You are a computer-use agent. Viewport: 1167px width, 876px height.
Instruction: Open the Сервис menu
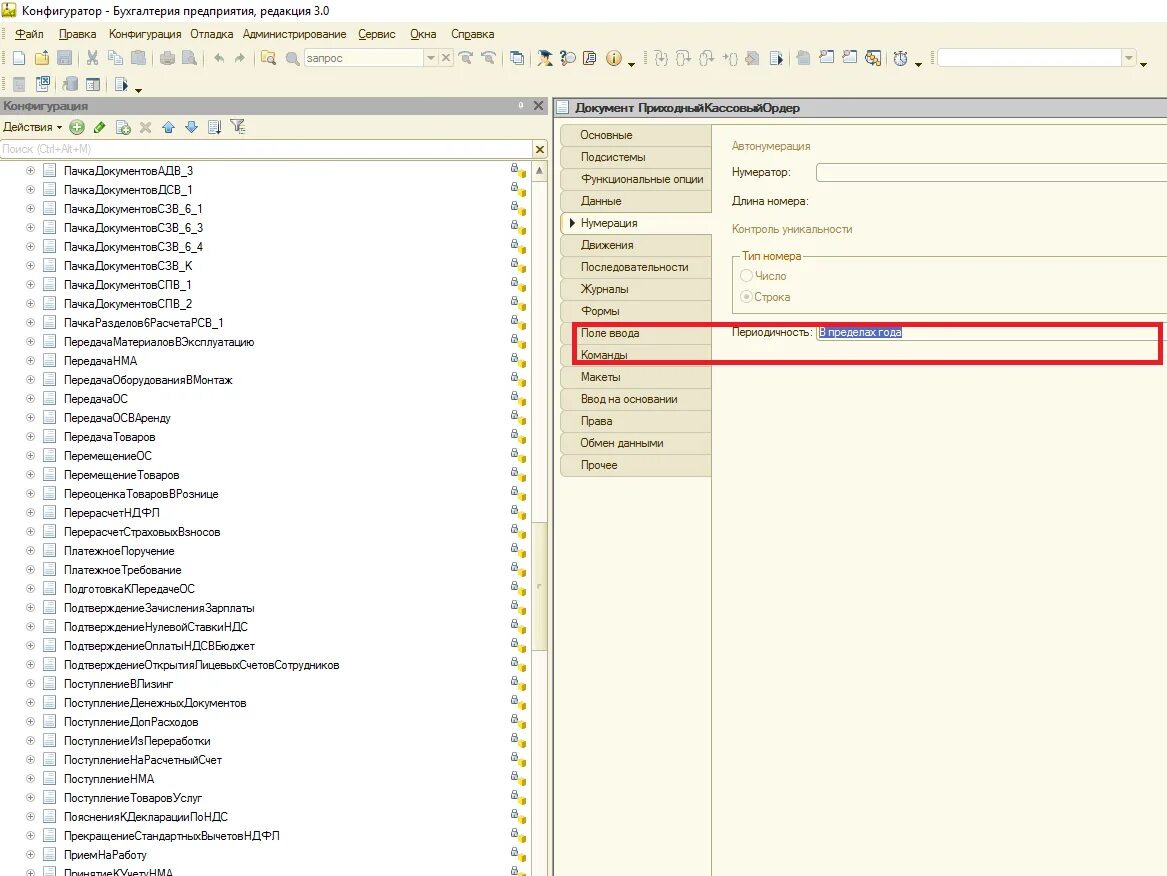coord(377,34)
